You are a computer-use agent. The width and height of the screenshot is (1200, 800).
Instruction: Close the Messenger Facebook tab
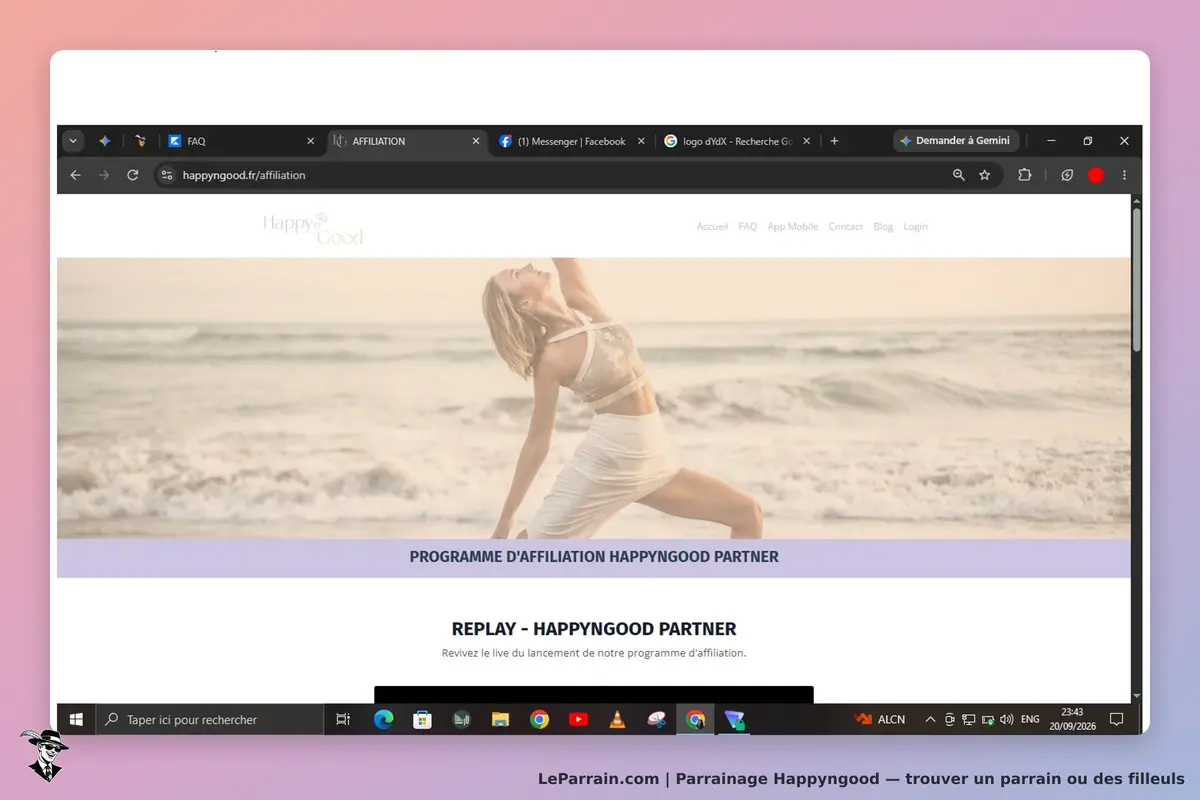tap(640, 141)
